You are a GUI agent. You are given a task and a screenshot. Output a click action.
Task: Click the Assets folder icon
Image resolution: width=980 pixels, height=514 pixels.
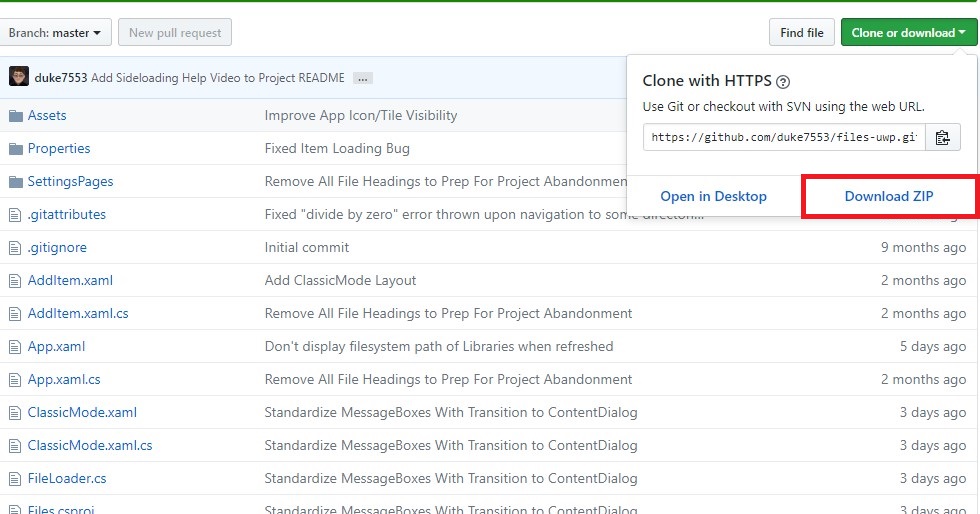pyautogui.click(x=15, y=116)
